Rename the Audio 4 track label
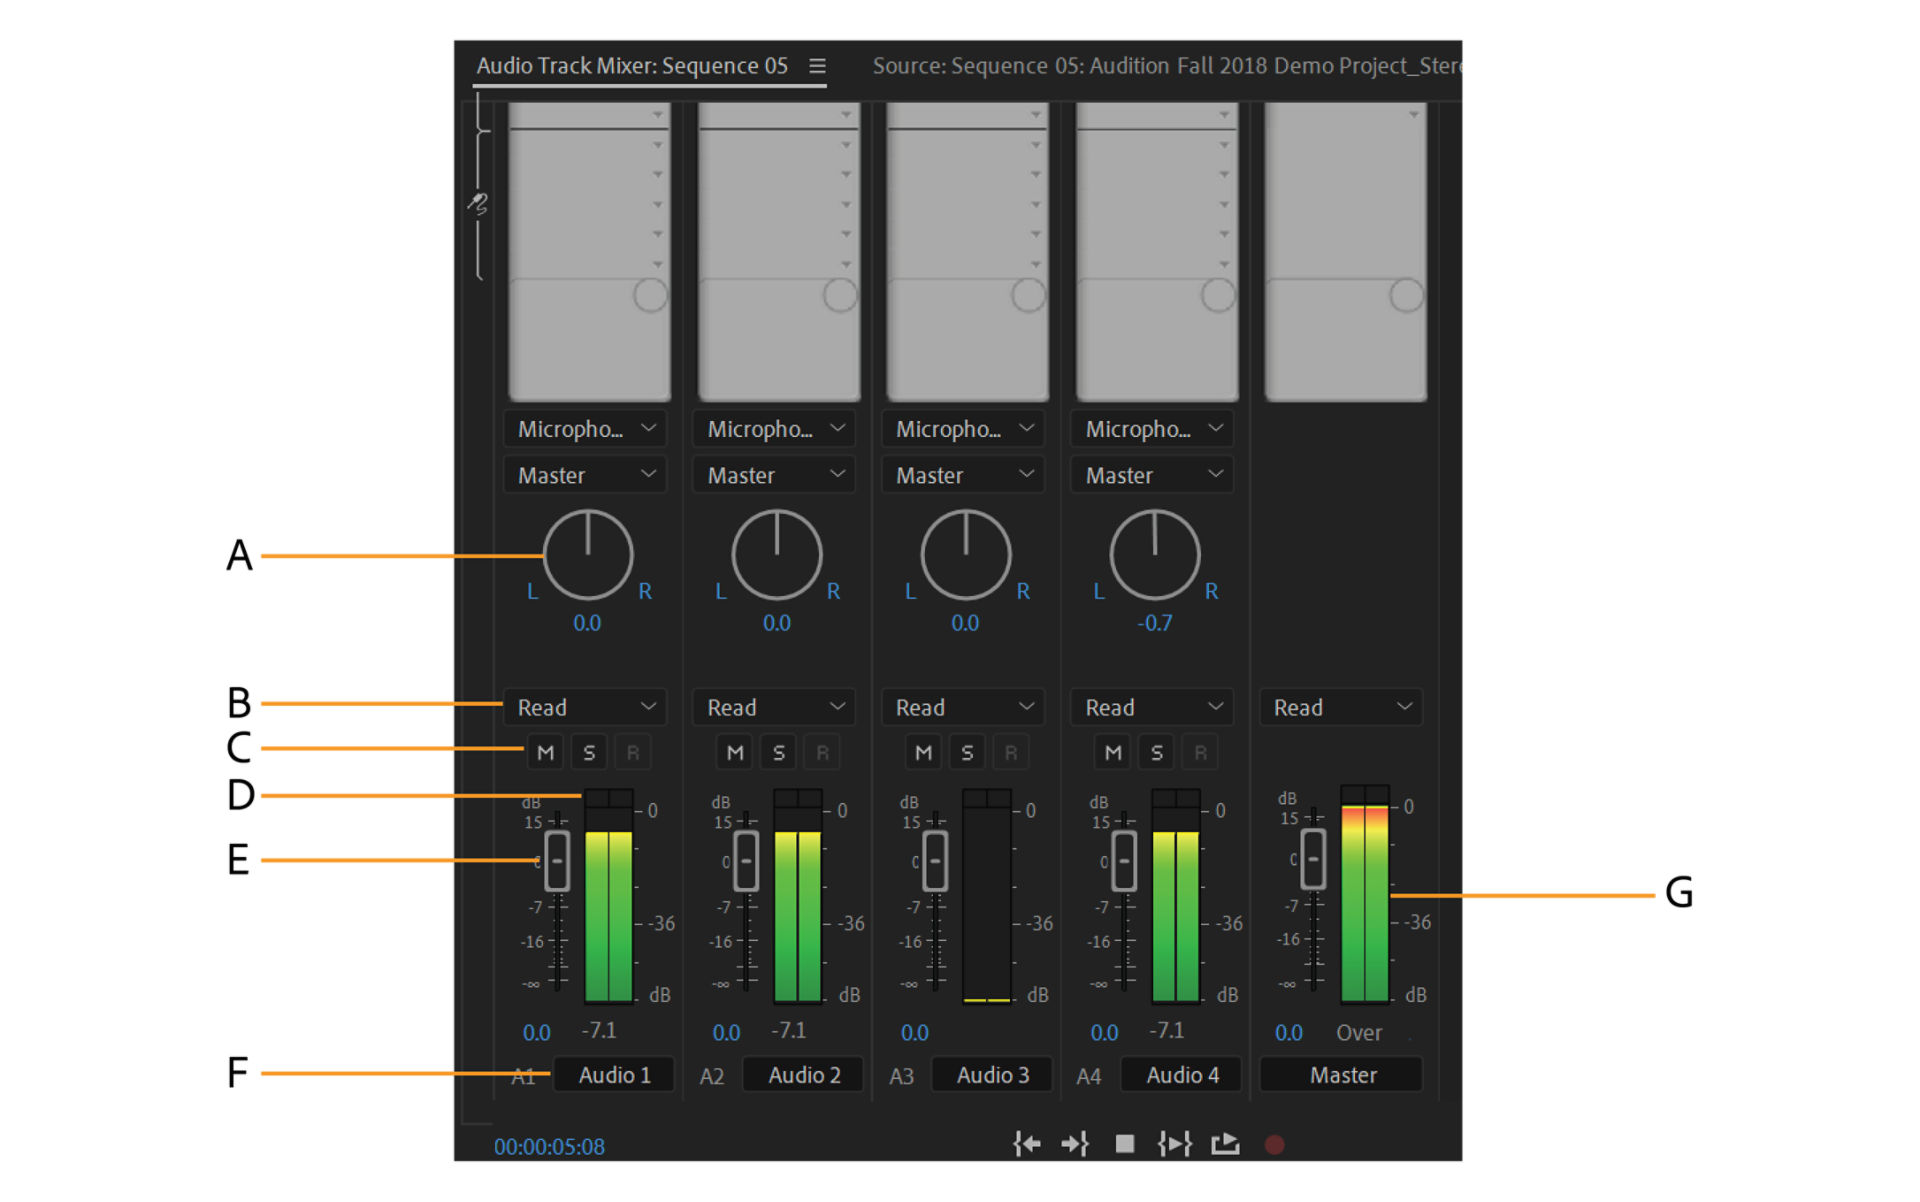Screen dimensions: 1920x1202 [1182, 1074]
